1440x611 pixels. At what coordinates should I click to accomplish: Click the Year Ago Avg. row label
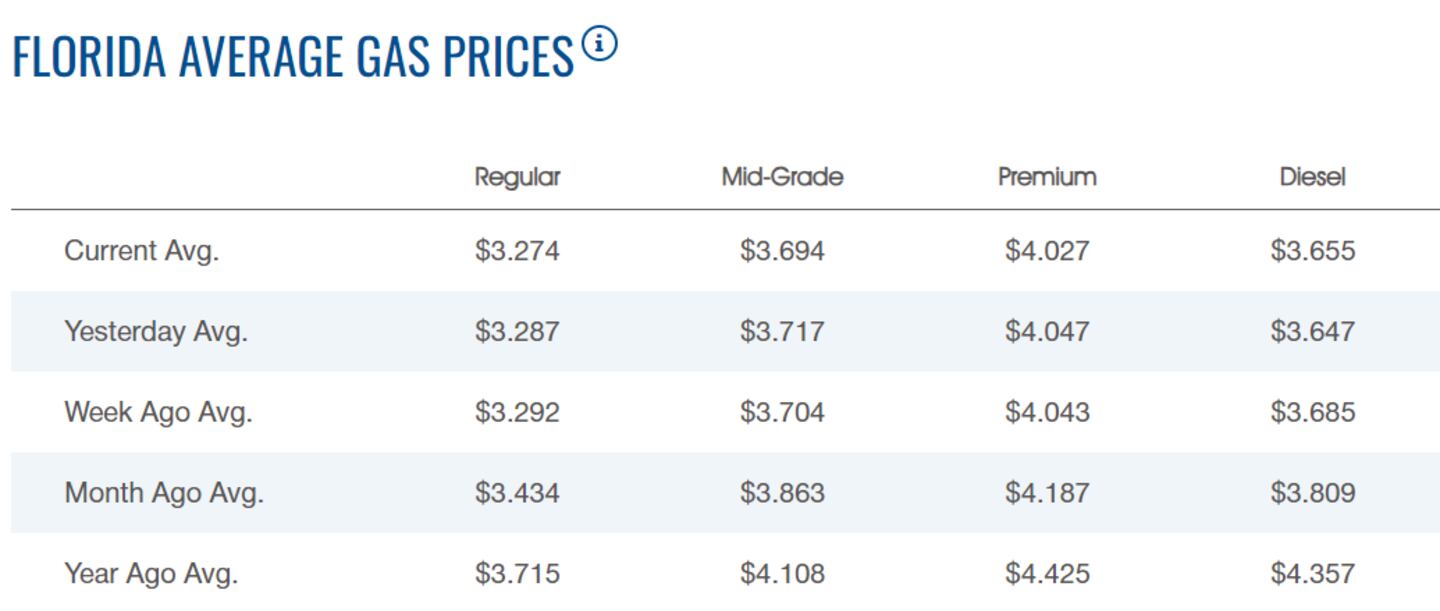pos(151,574)
